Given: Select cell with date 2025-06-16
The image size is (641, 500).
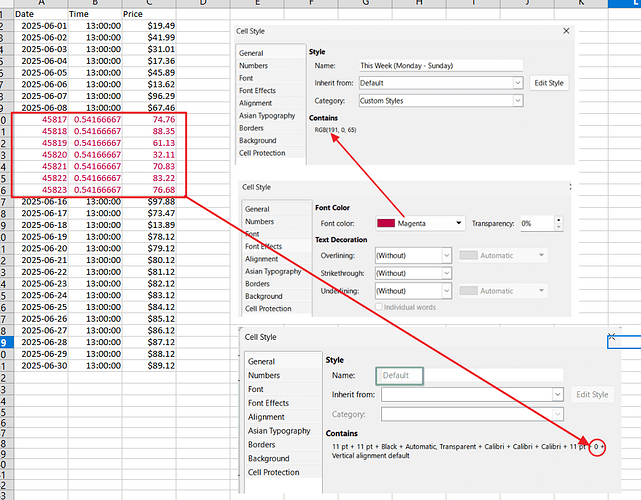Looking at the screenshot, I should click(x=41, y=202).
